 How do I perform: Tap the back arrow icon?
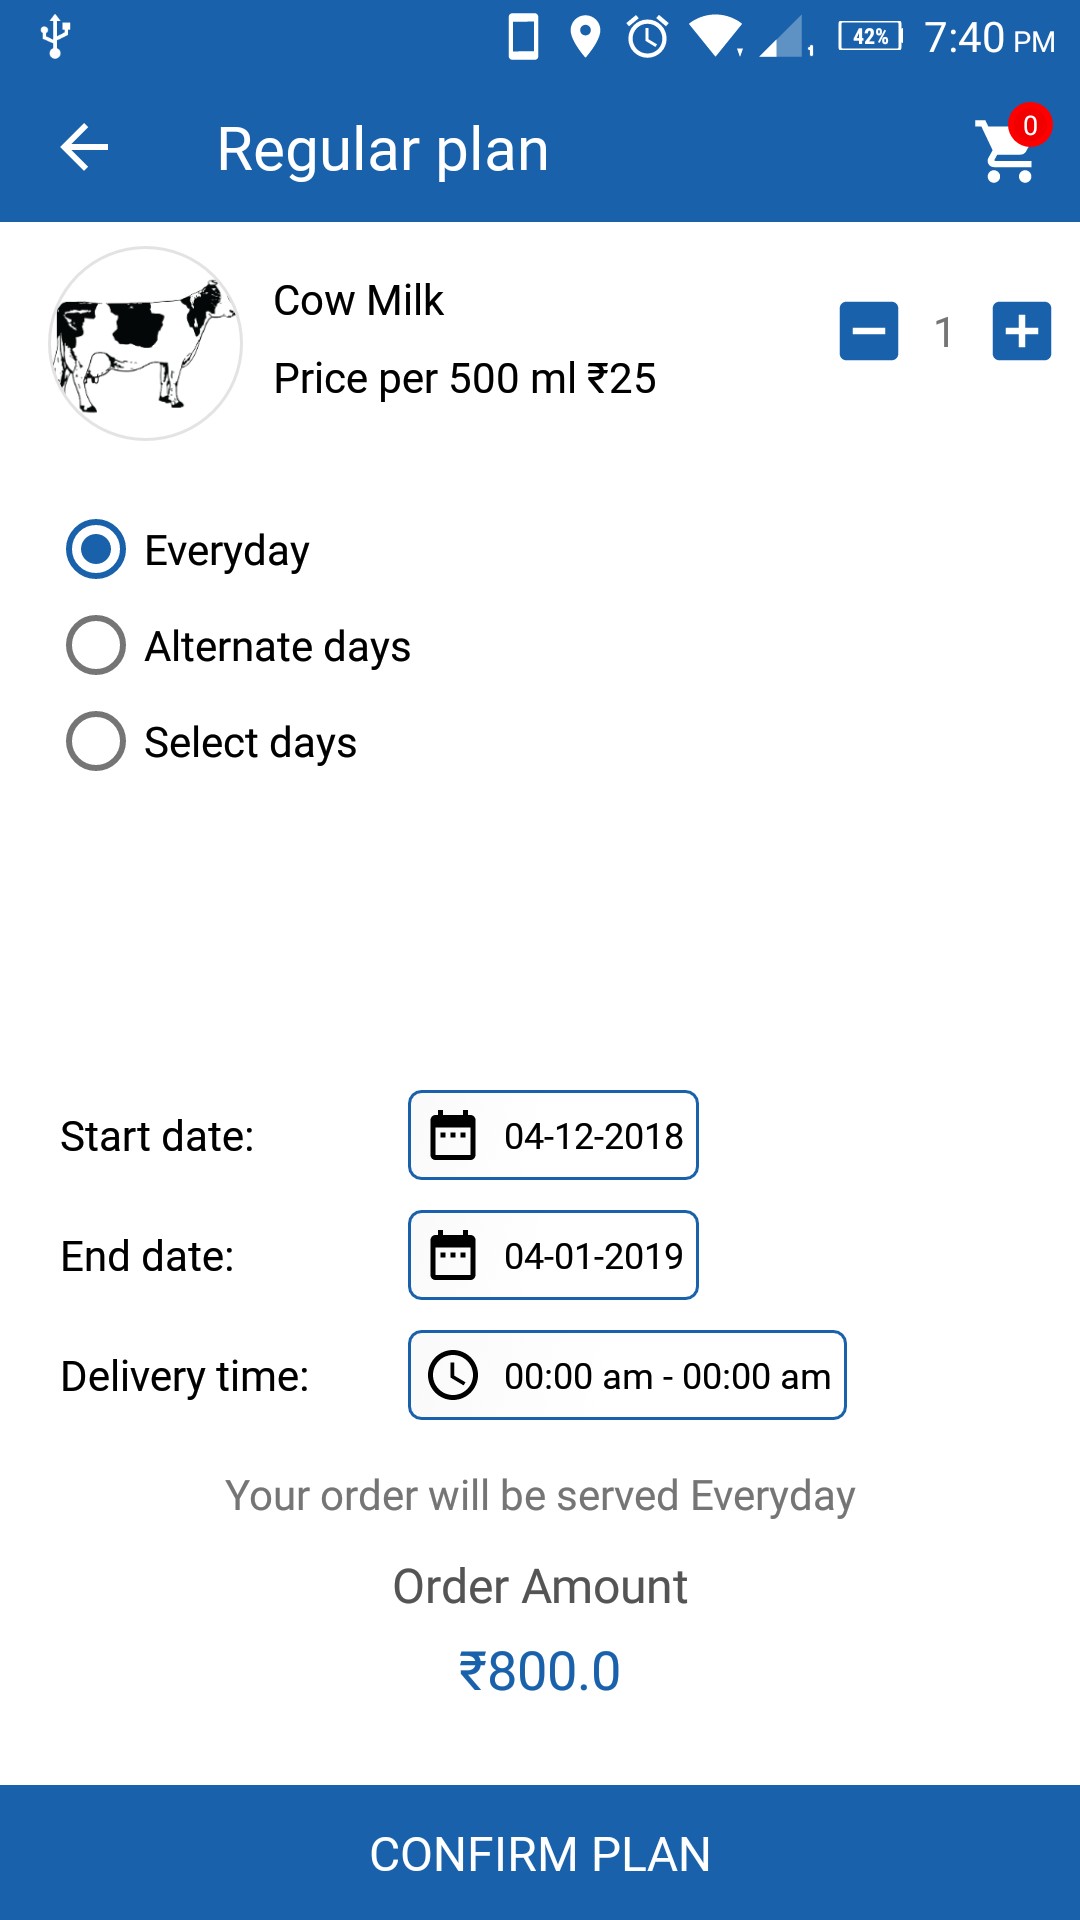pos(84,148)
